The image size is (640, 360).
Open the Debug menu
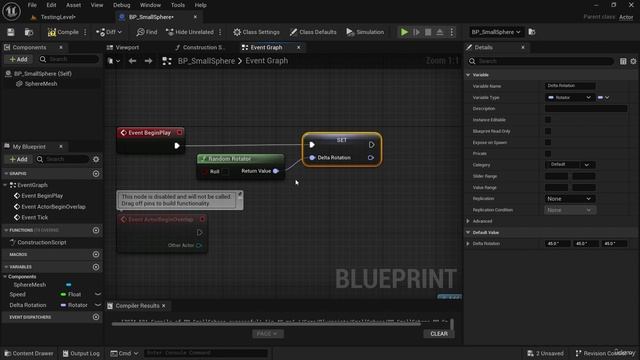pyautogui.click(x=122, y=5)
